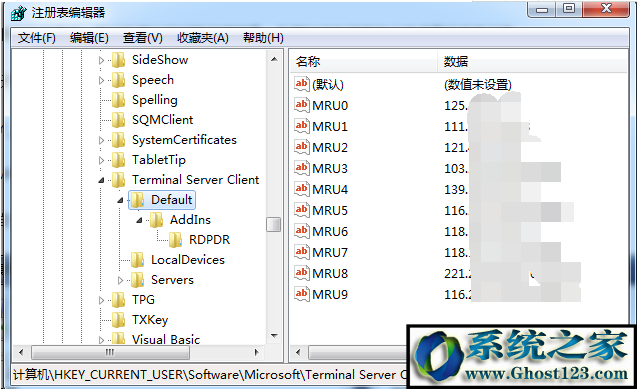Click tree pane scroll down arrow
Viewport: 637px width, 389px height.
[274, 336]
